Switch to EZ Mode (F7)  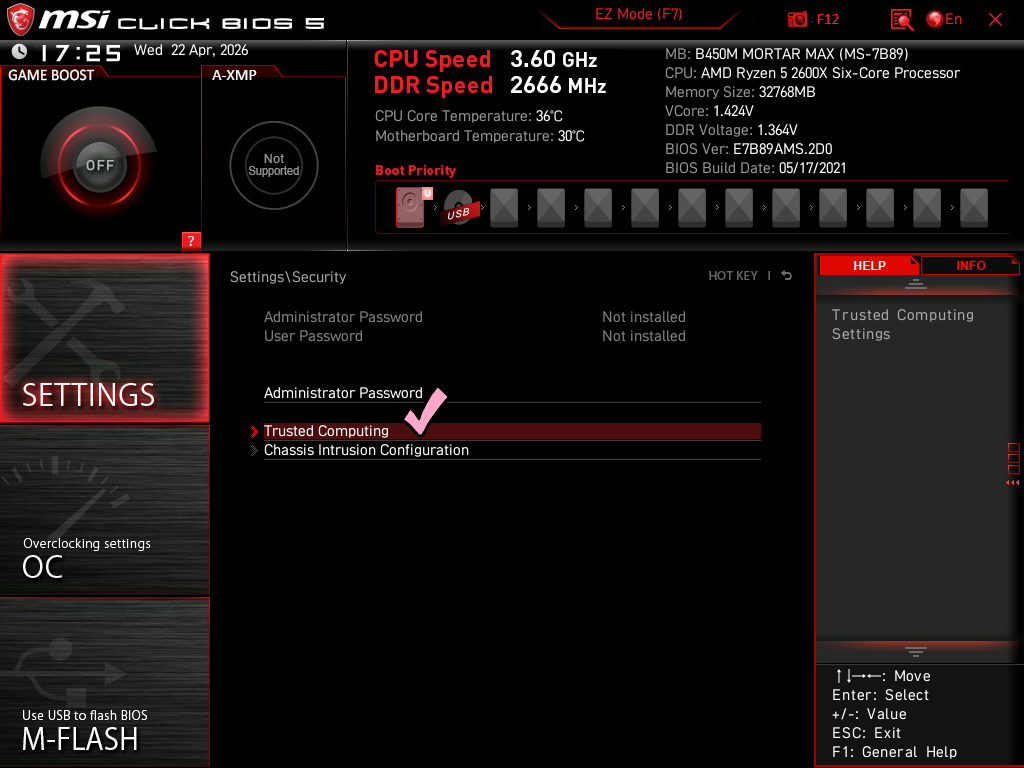[x=638, y=14]
